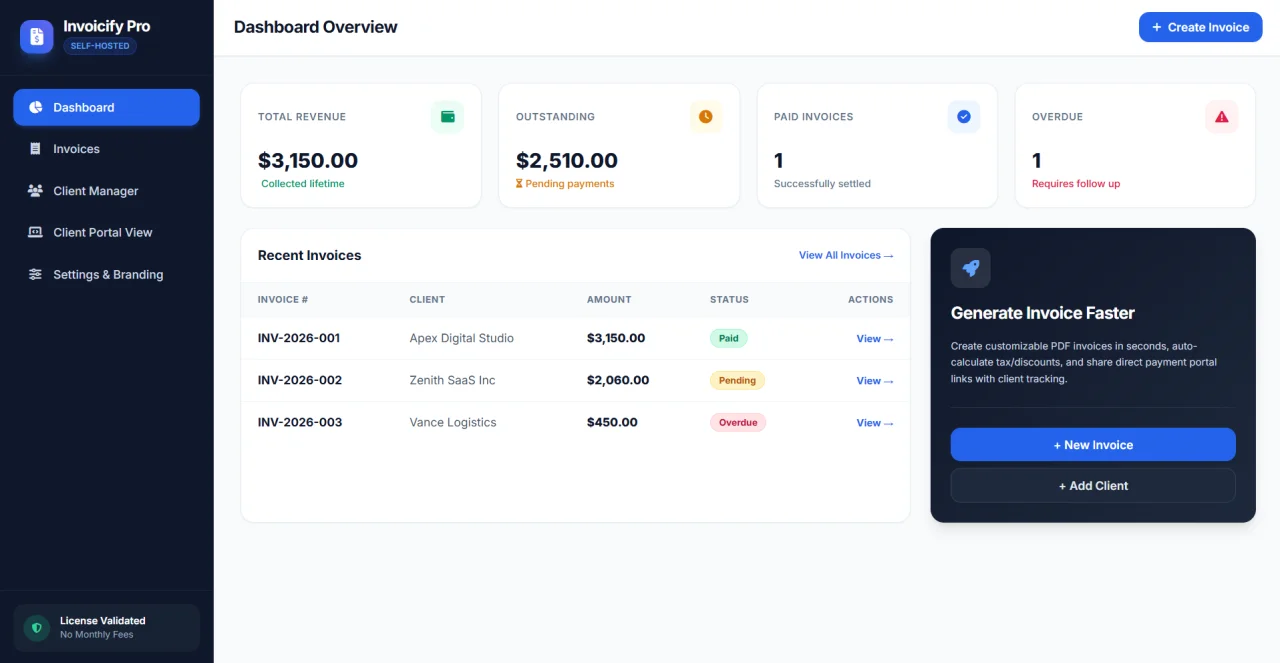Click the Total Revenue $3,150.00 value
The width and height of the screenshot is (1280, 663).
(x=308, y=161)
